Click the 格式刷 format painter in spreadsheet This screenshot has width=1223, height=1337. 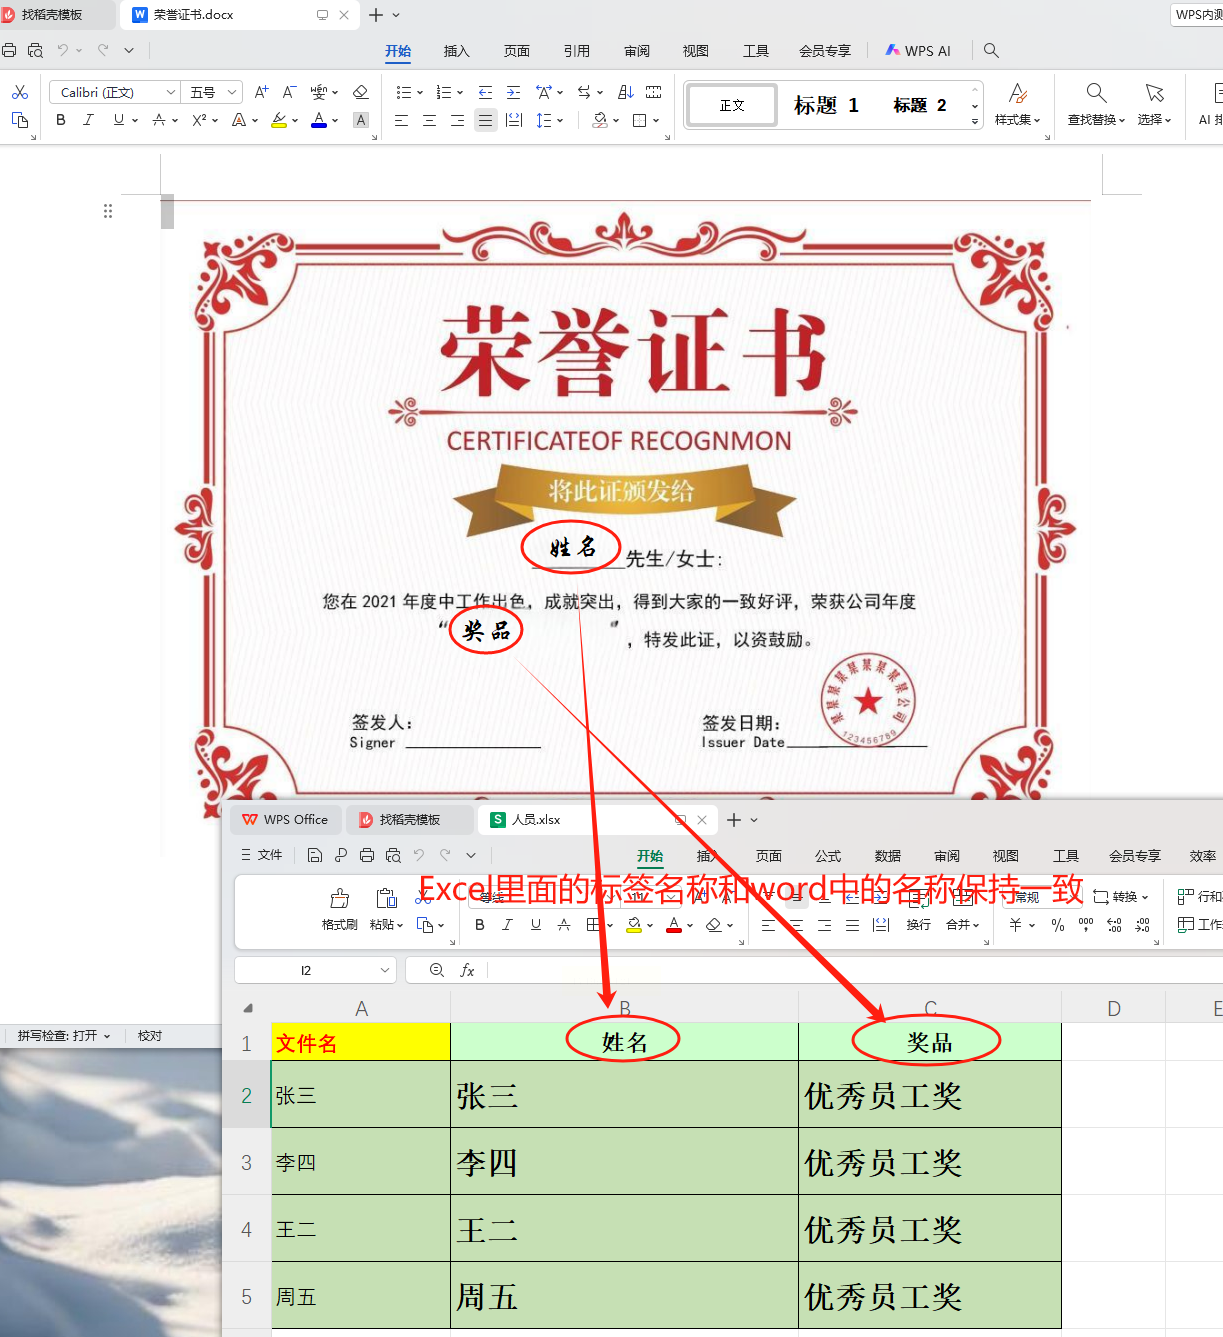pos(339,909)
